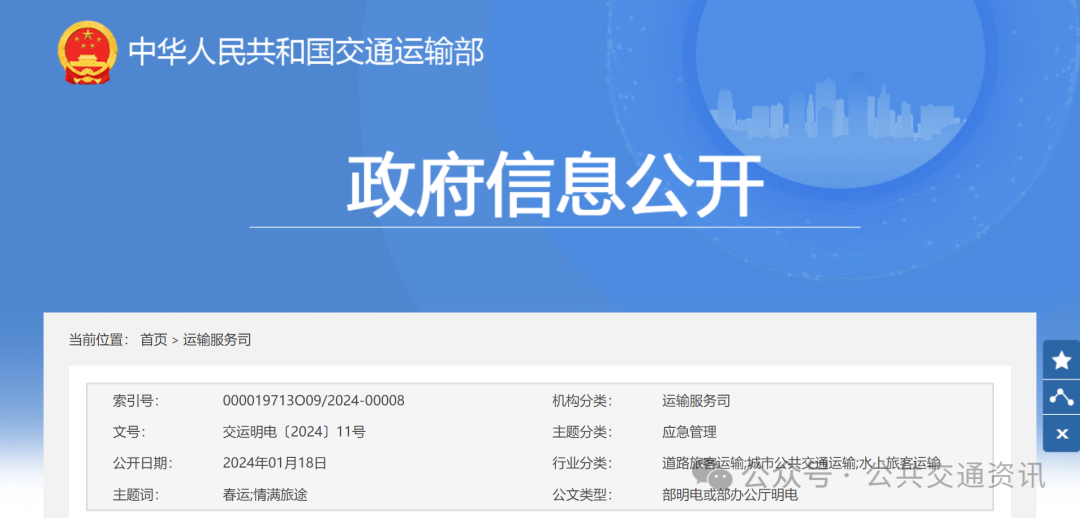Click the 索引号 field label
This screenshot has height=518, width=1080.
tap(136, 401)
